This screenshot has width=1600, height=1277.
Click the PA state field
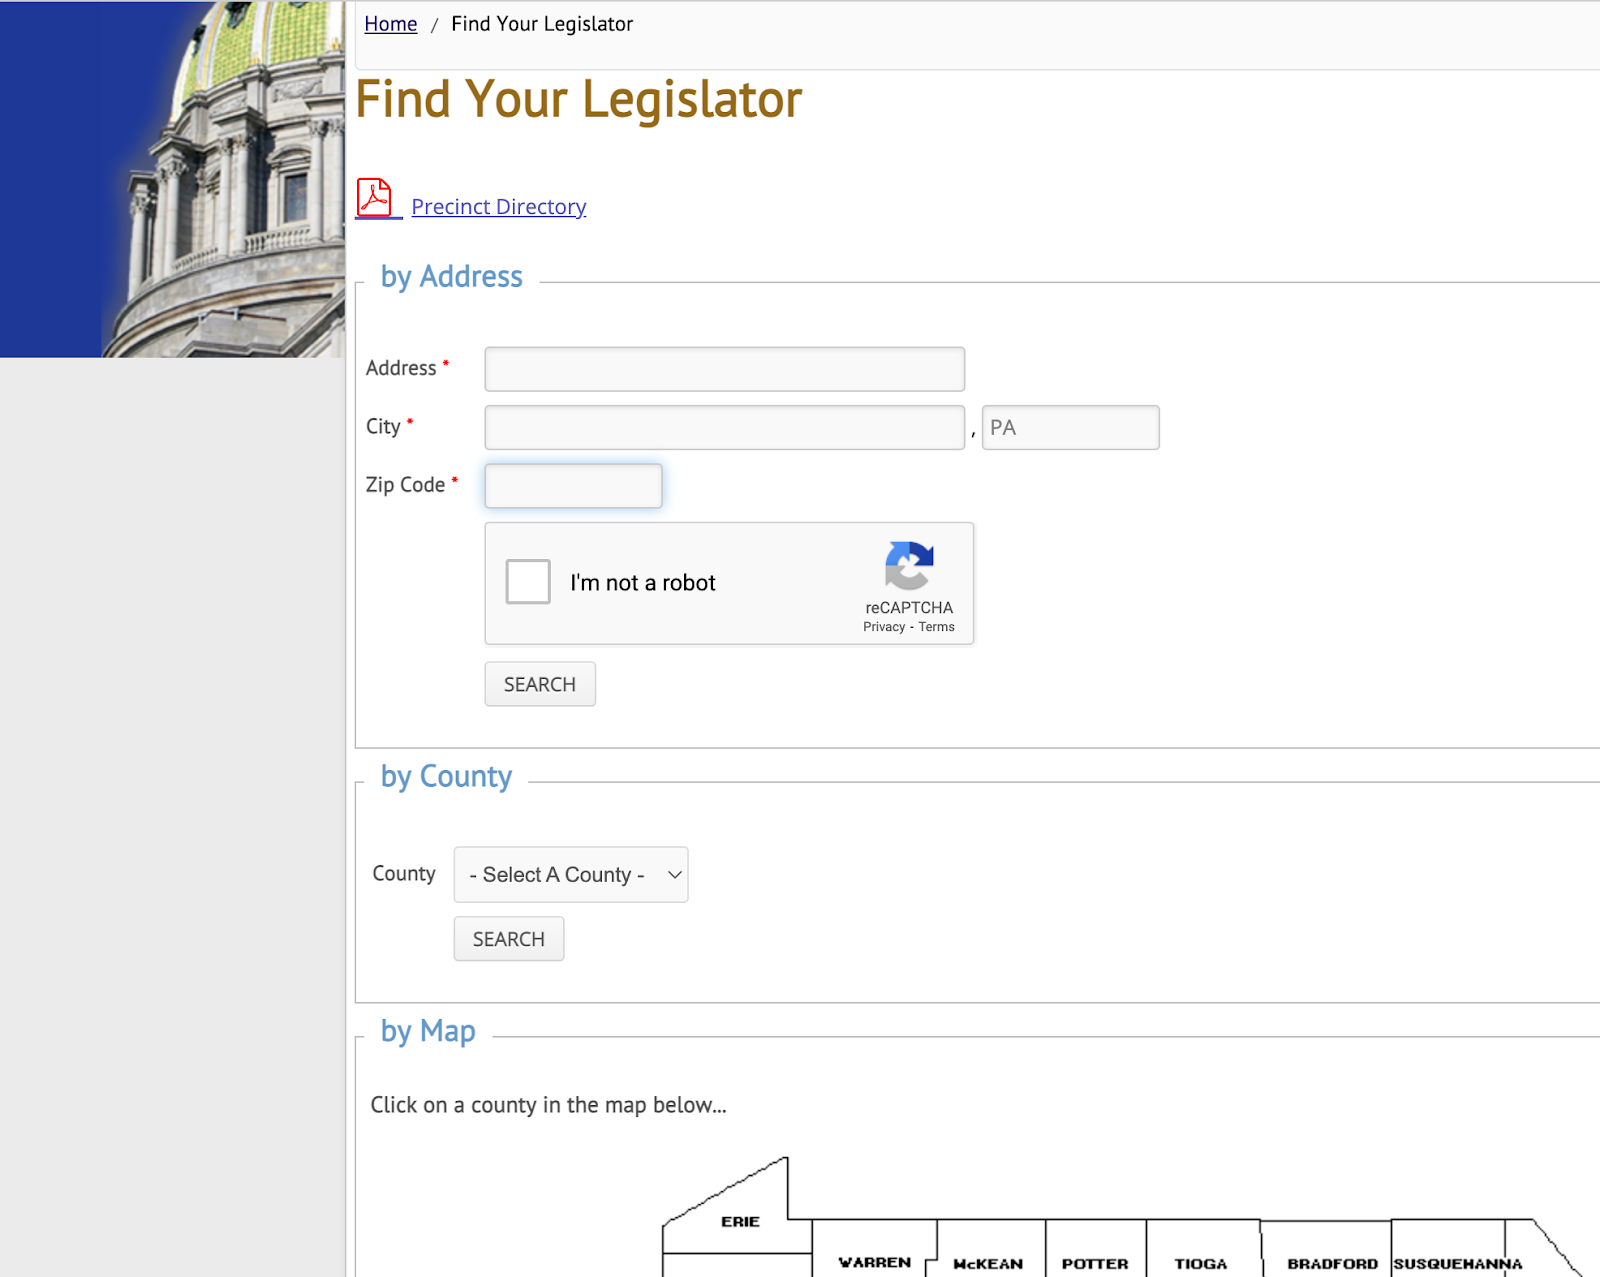pos(1071,427)
